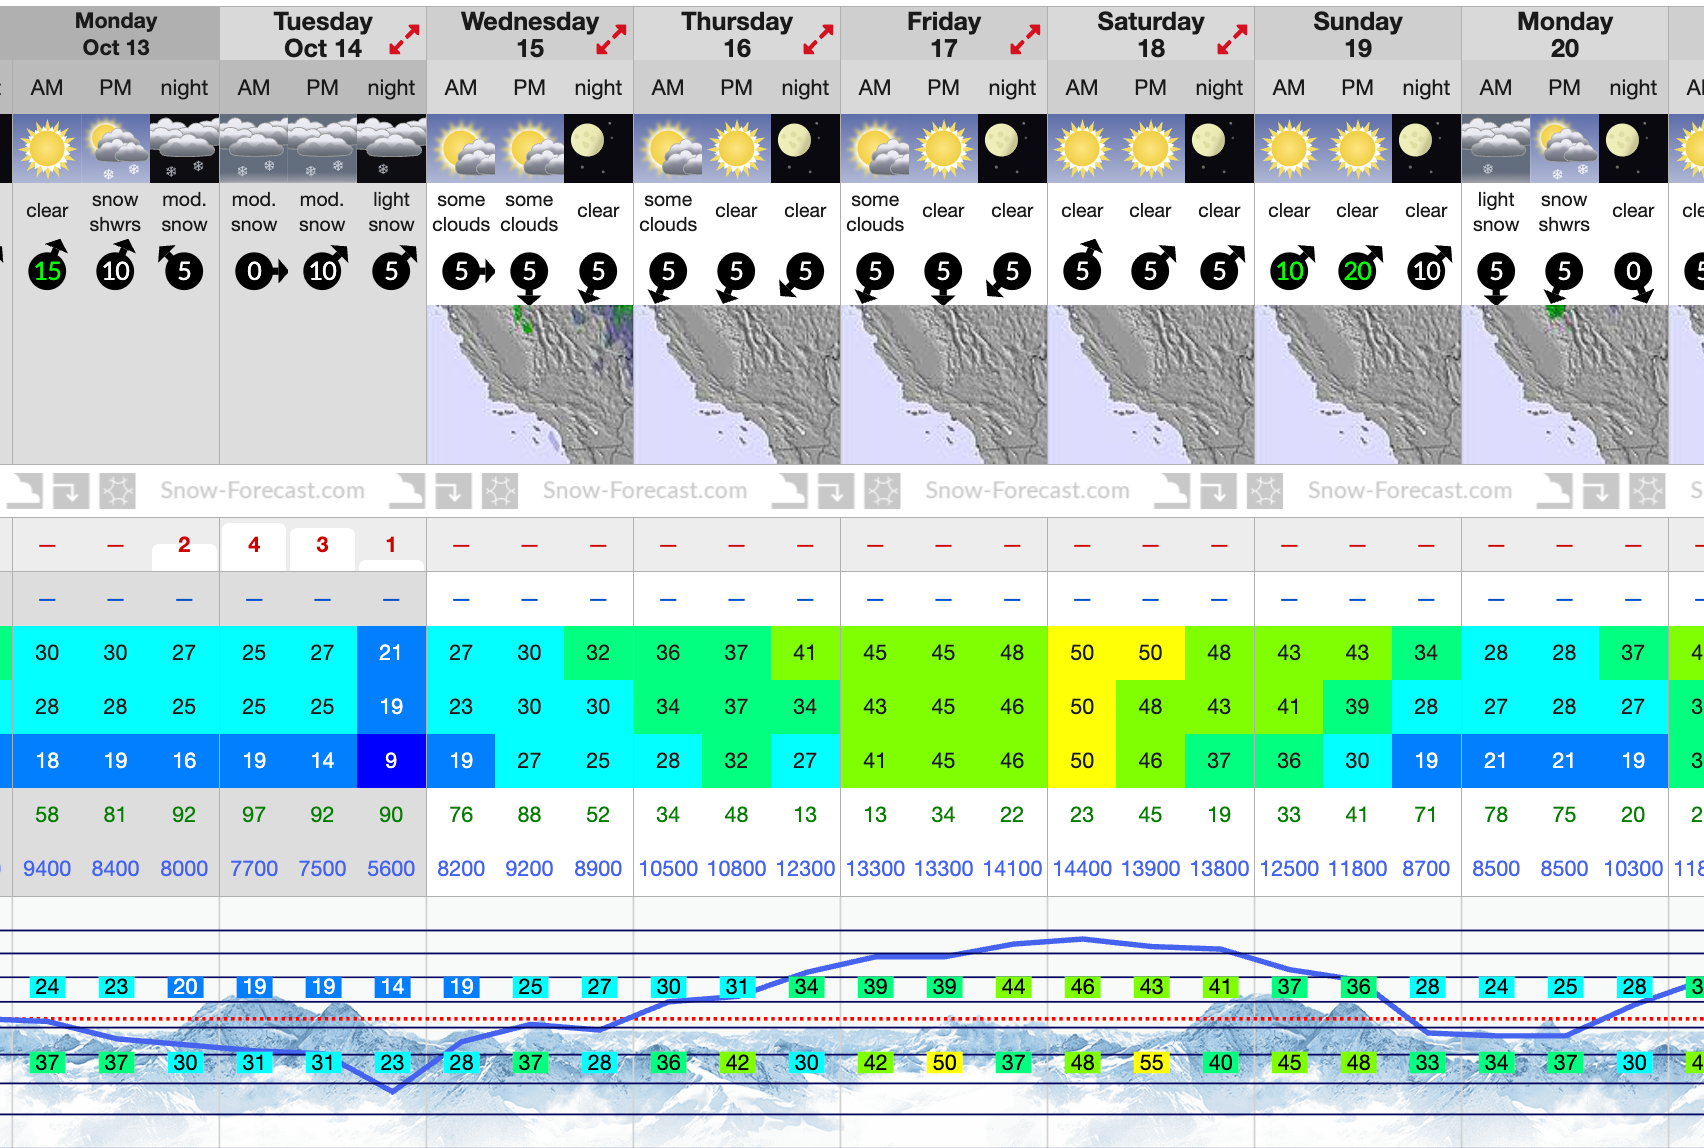Select the Thursday 16 day header
1704x1148 pixels.
(736, 34)
